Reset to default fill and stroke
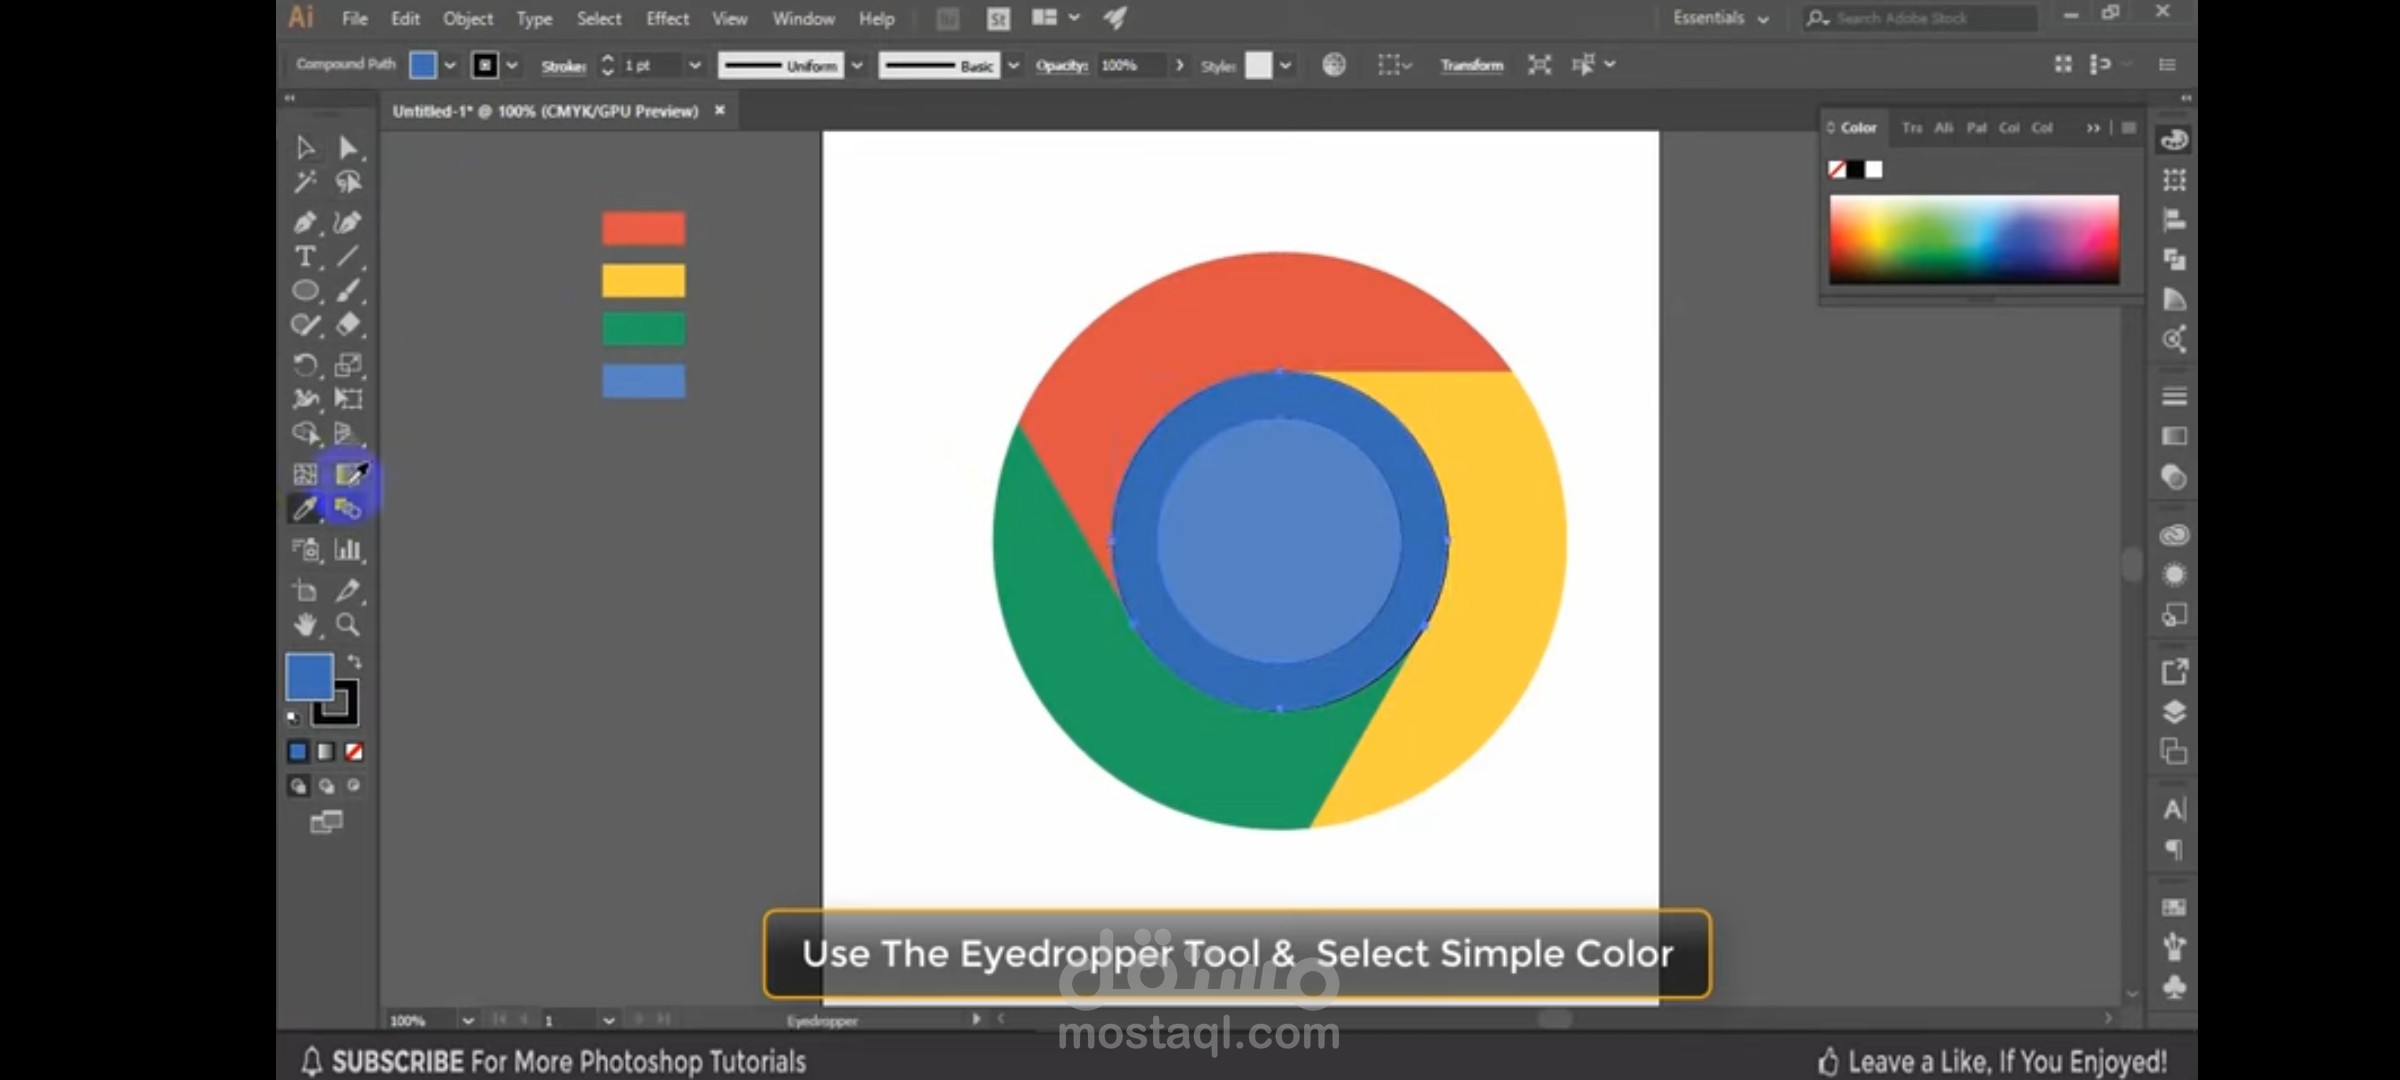This screenshot has width=2400, height=1080. pyautogui.click(x=293, y=717)
